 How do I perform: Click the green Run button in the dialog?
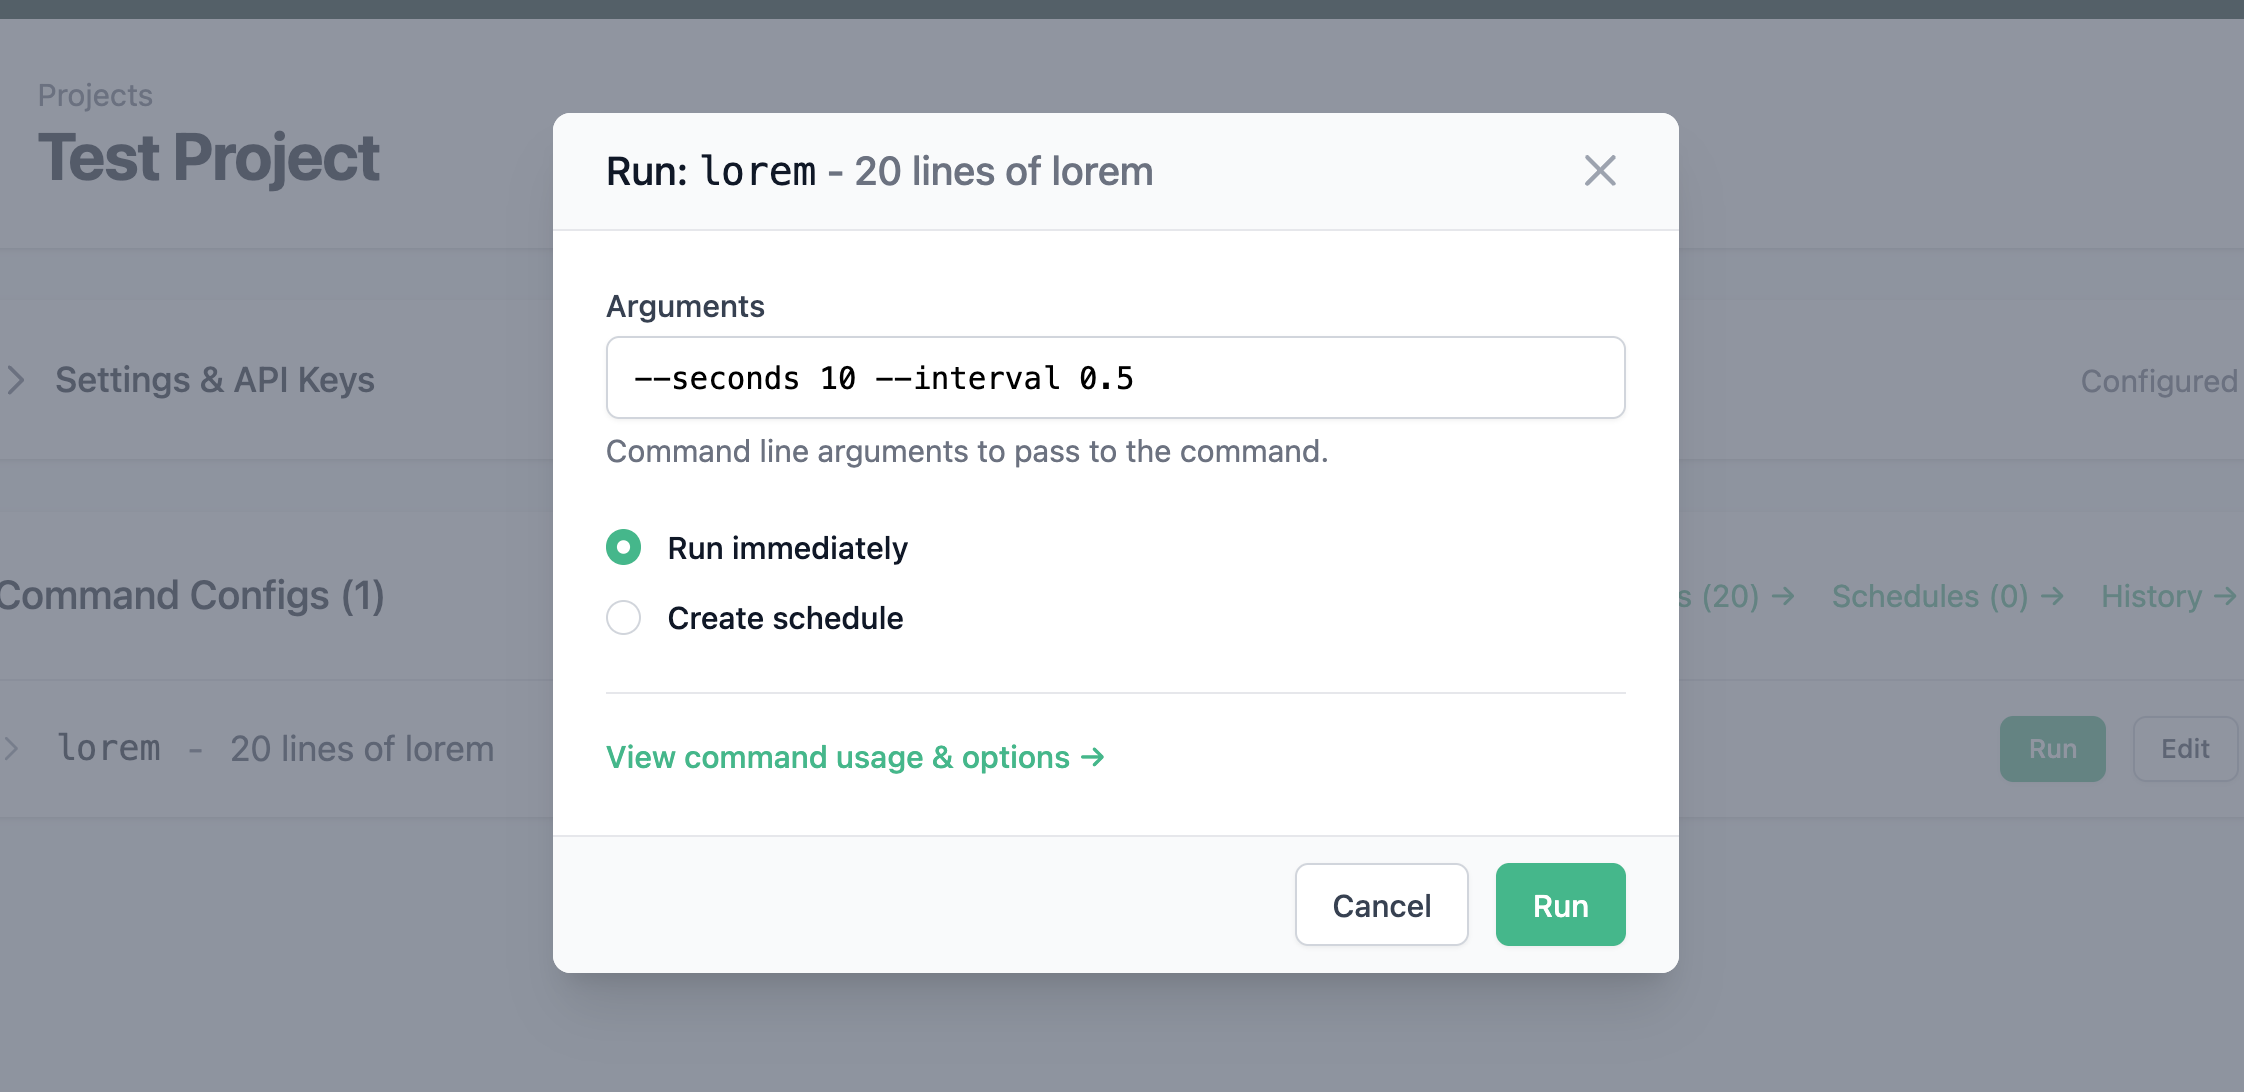pyautogui.click(x=1560, y=904)
